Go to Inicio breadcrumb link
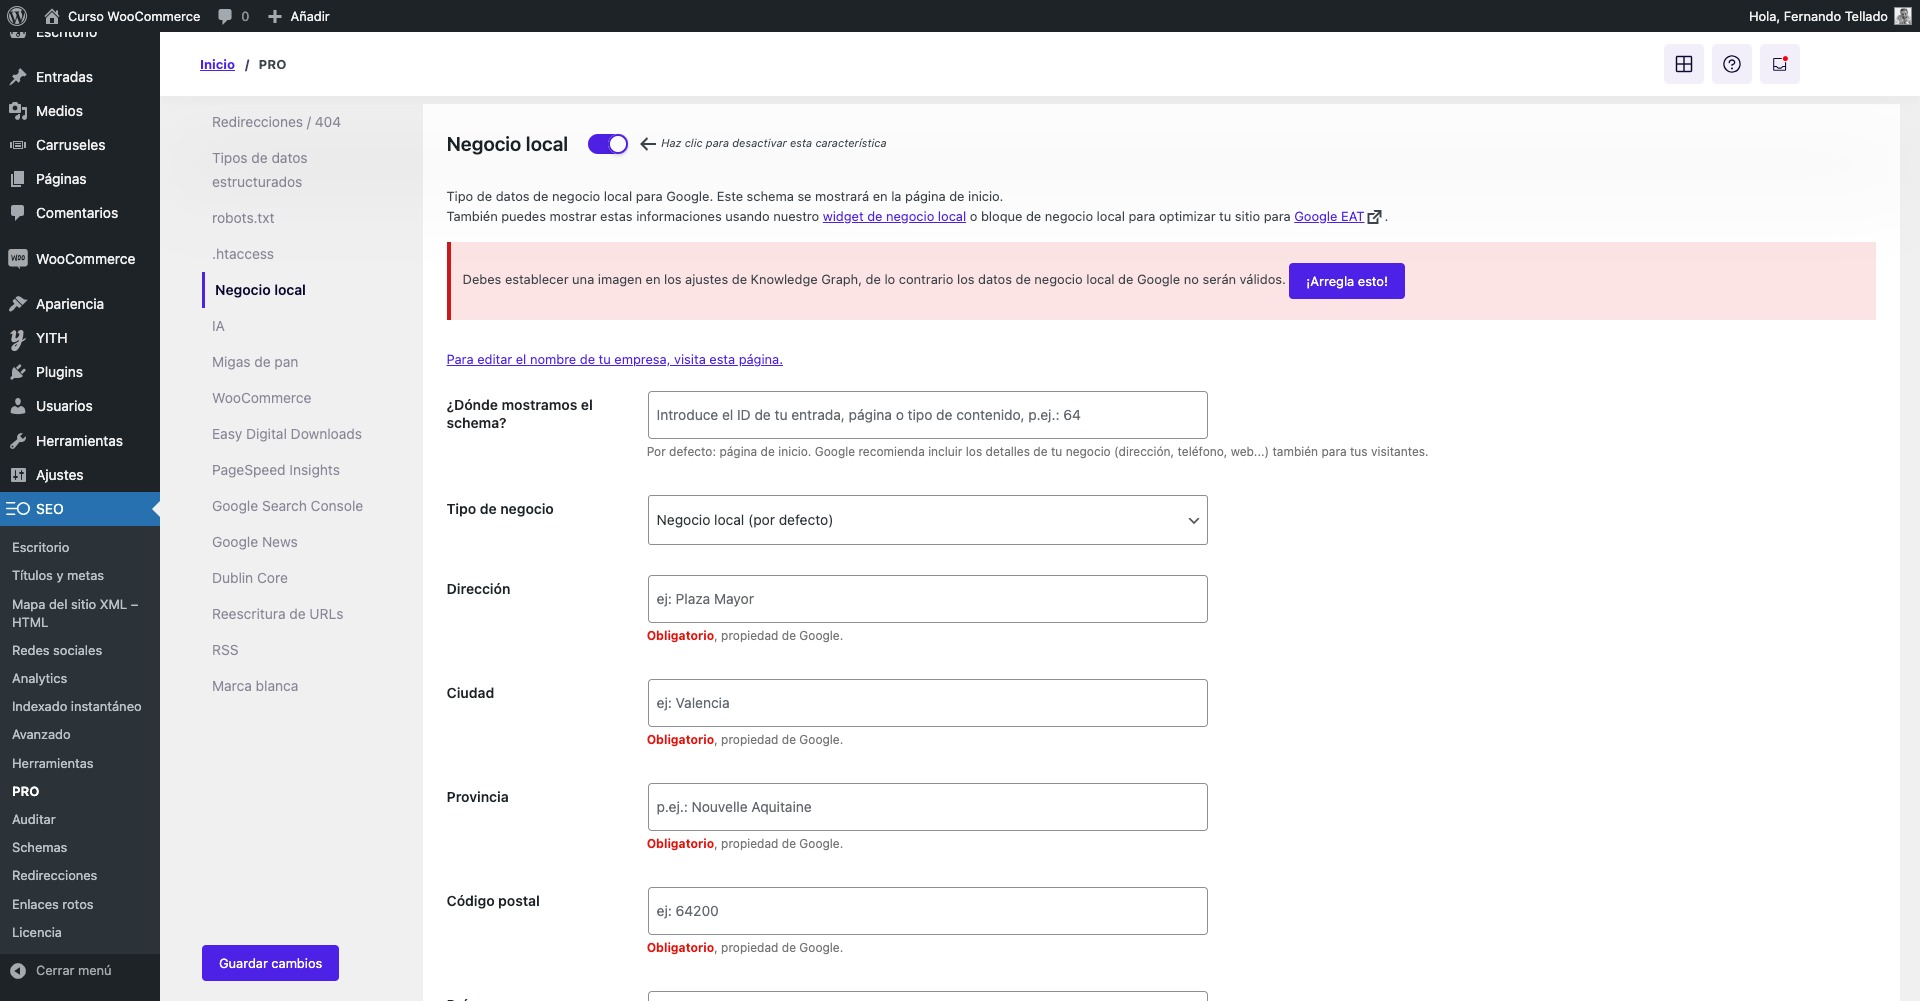Image resolution: width=1920 pixels, height=1001 pixels. pos(217,63)
